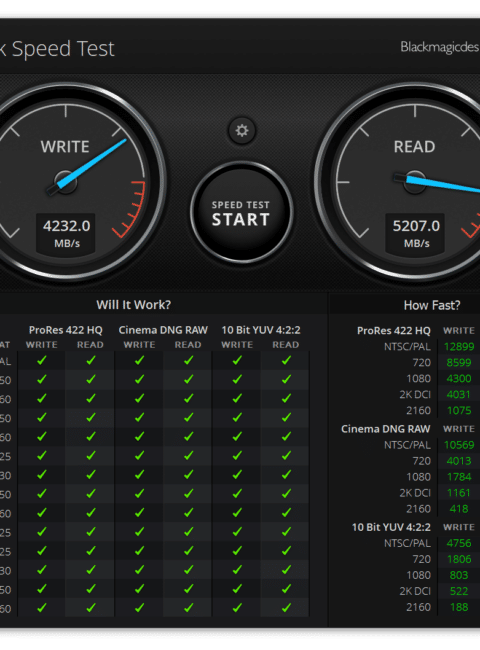Viewport: 480px width, 650px height.
Task: Click the WRITE label on the left gauge
Action: point(65,147)
